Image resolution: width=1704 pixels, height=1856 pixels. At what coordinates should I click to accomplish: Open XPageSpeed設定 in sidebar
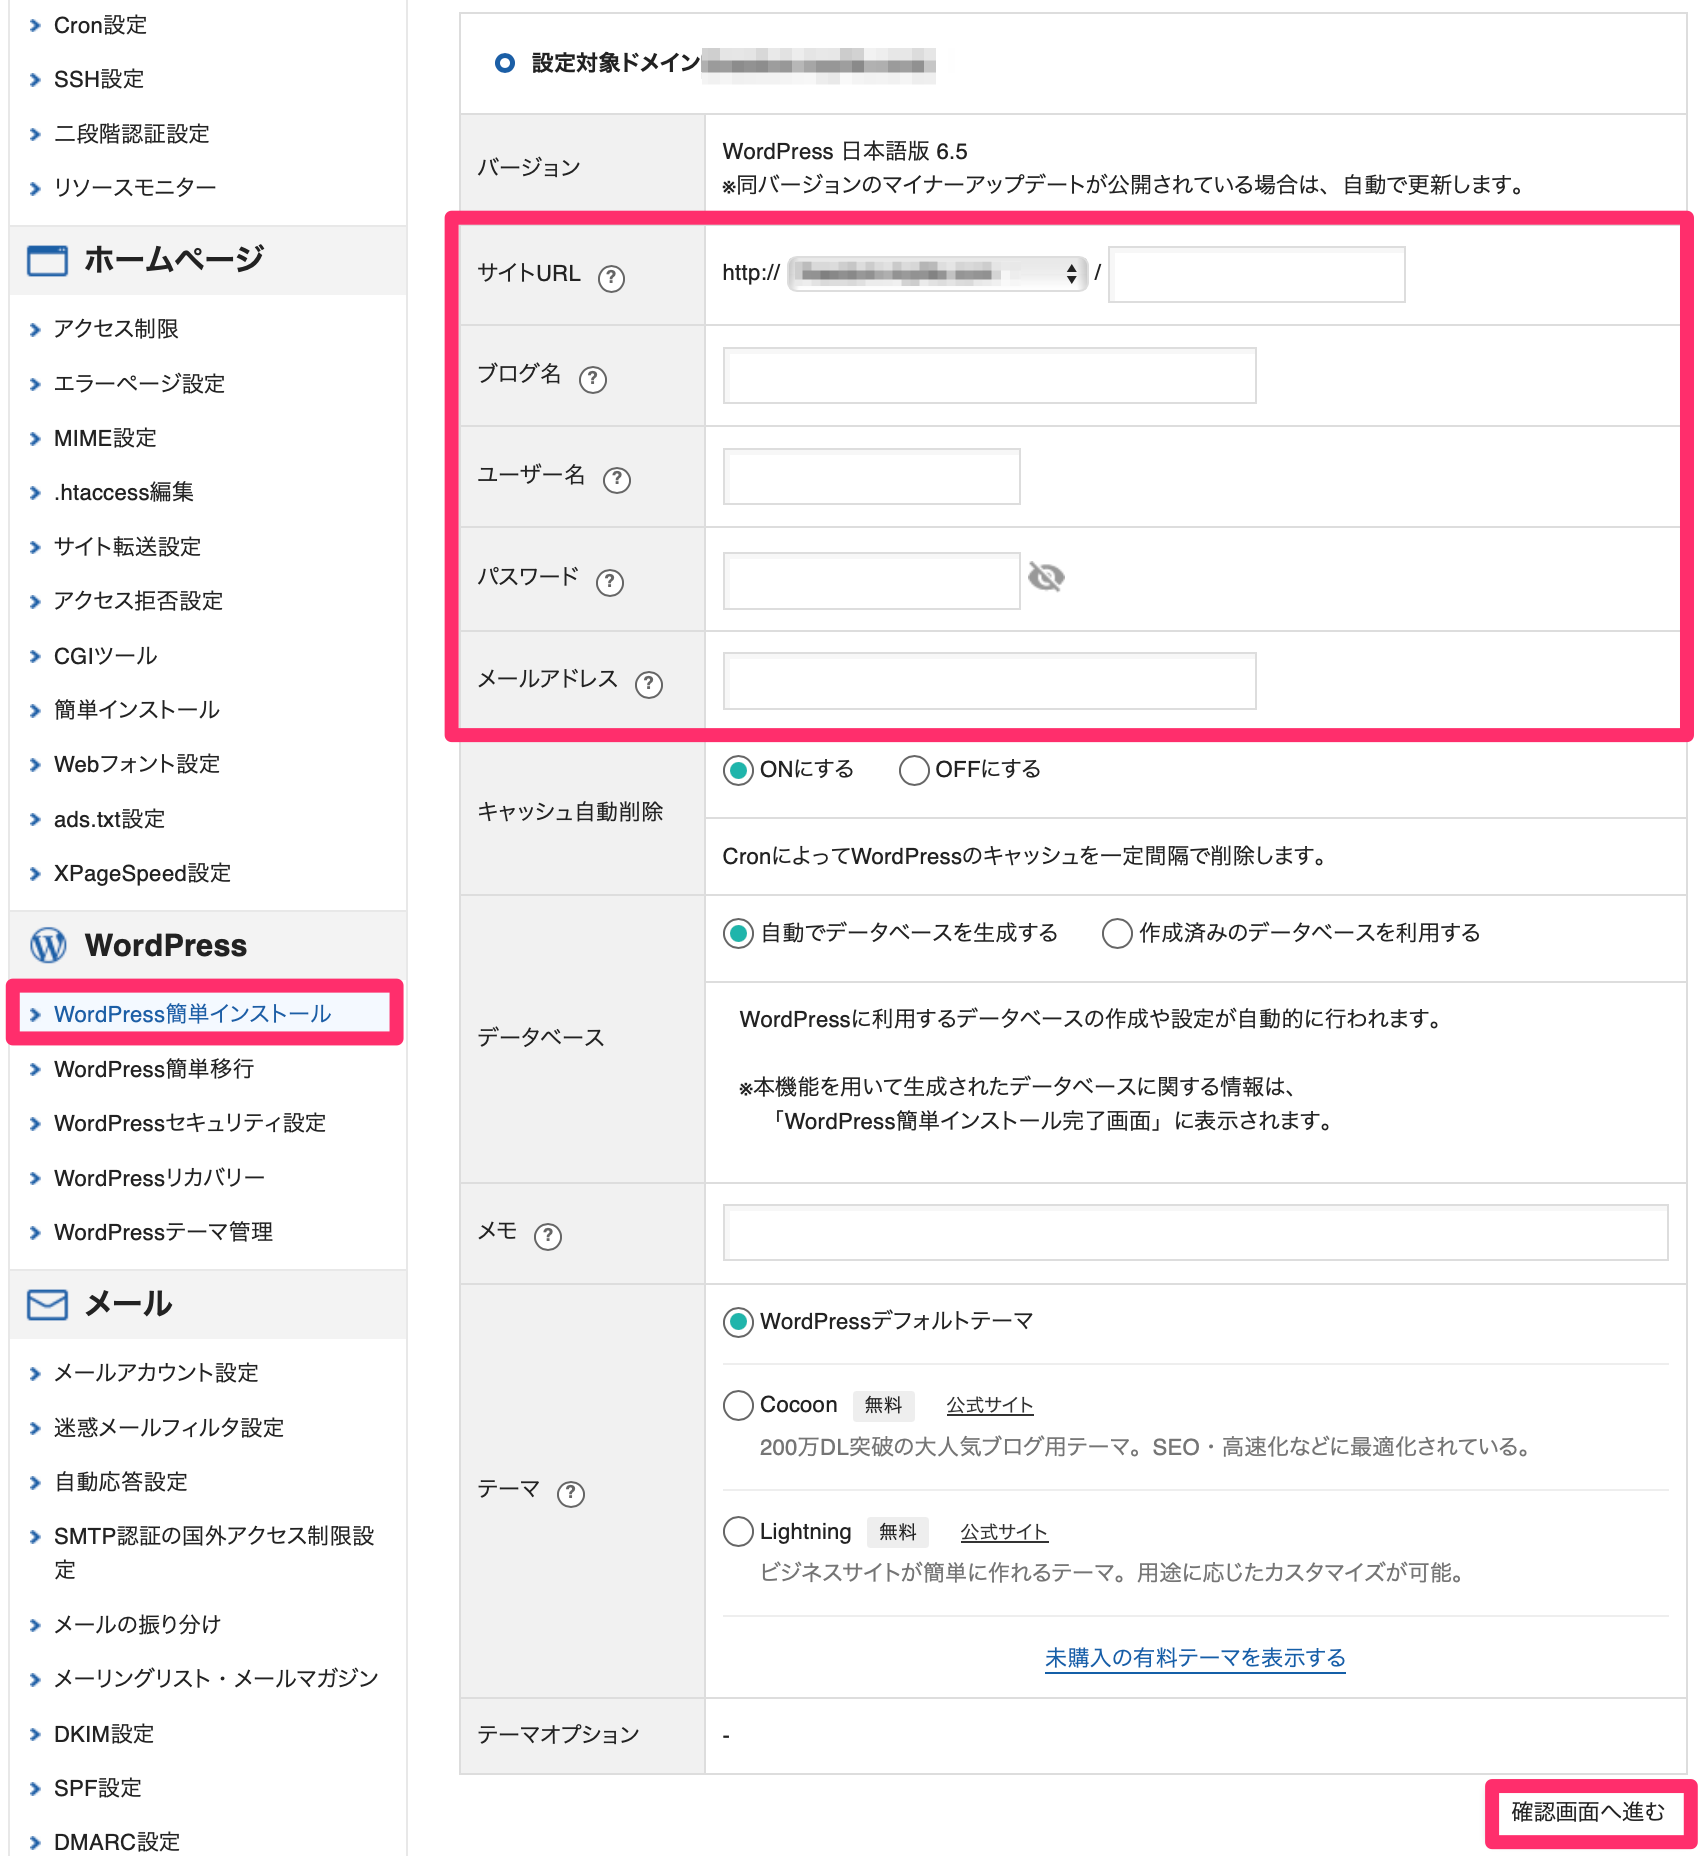142,873
